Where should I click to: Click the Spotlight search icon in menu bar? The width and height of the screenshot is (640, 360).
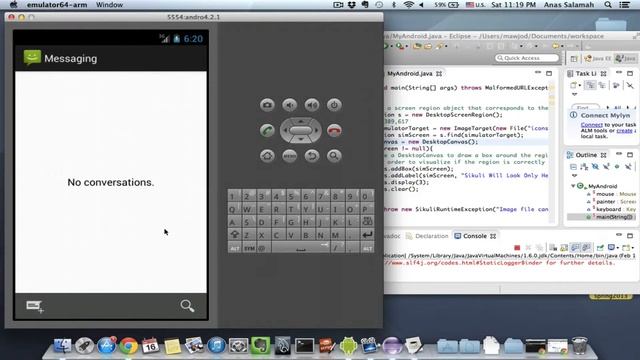click(x=608, y=5)
